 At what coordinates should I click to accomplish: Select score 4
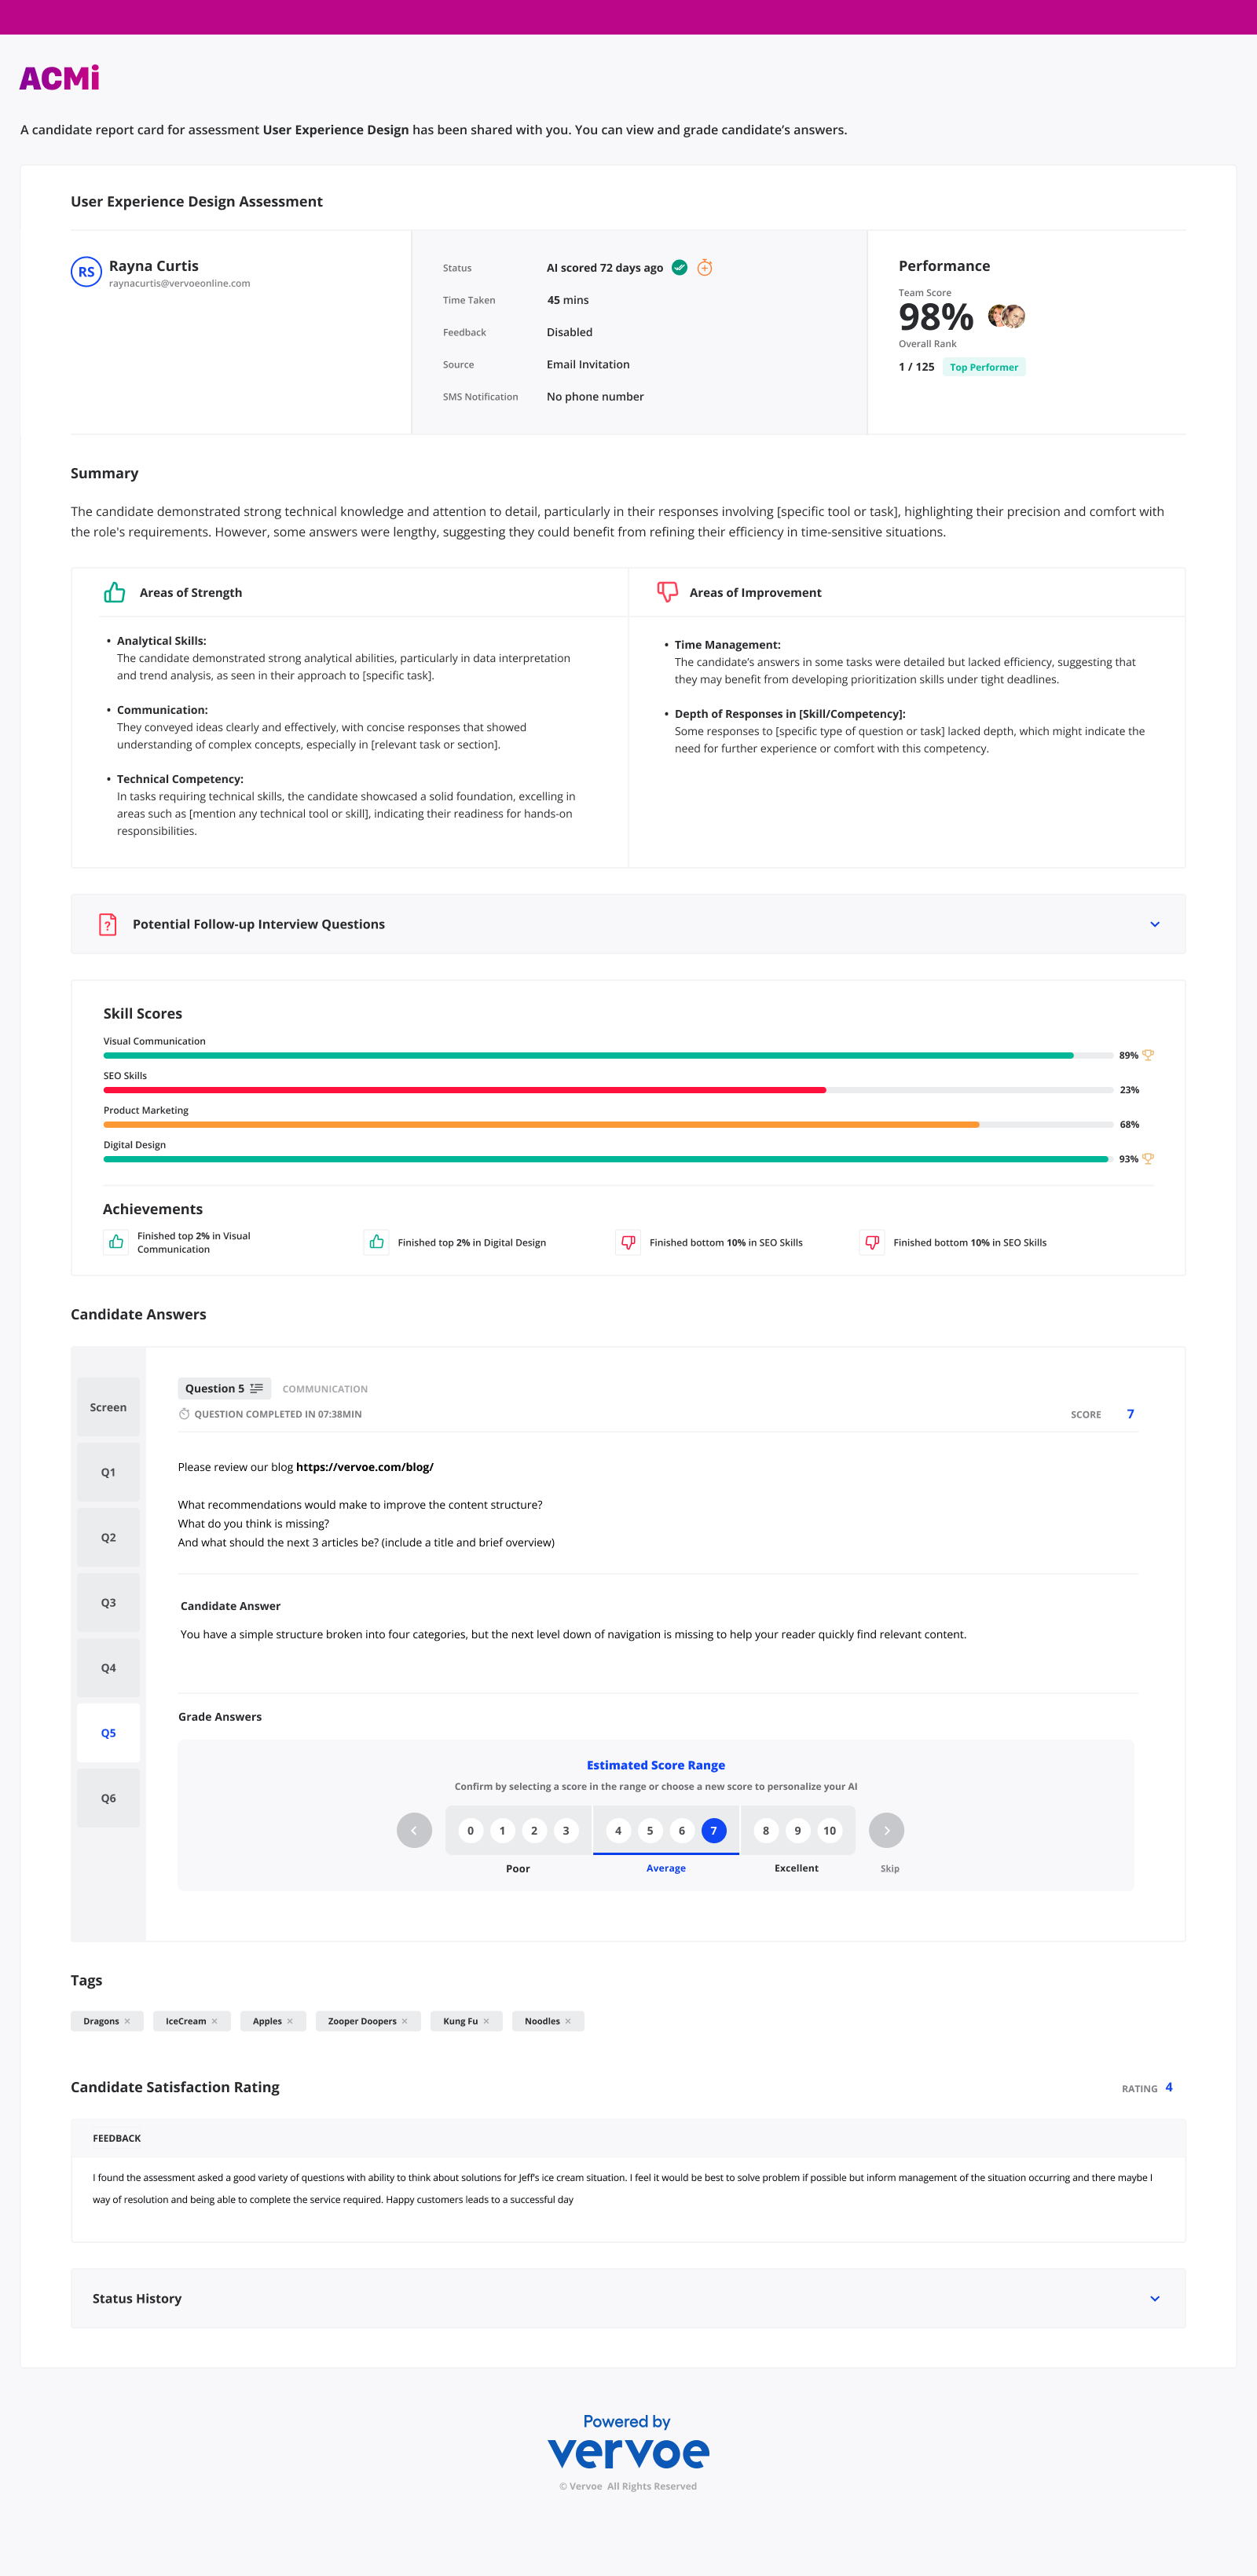click(618, 1830)
